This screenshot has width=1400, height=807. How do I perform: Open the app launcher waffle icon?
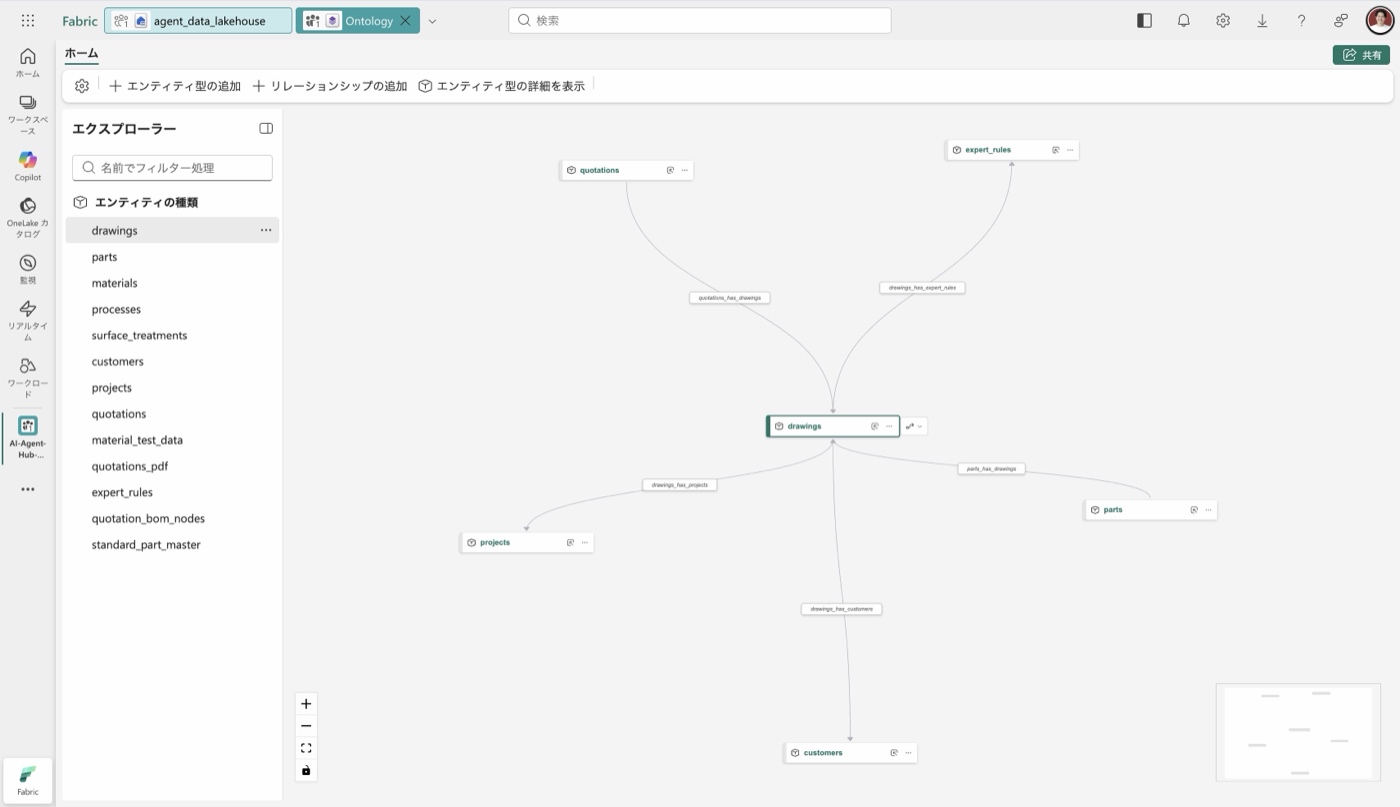tap(28, 20)
